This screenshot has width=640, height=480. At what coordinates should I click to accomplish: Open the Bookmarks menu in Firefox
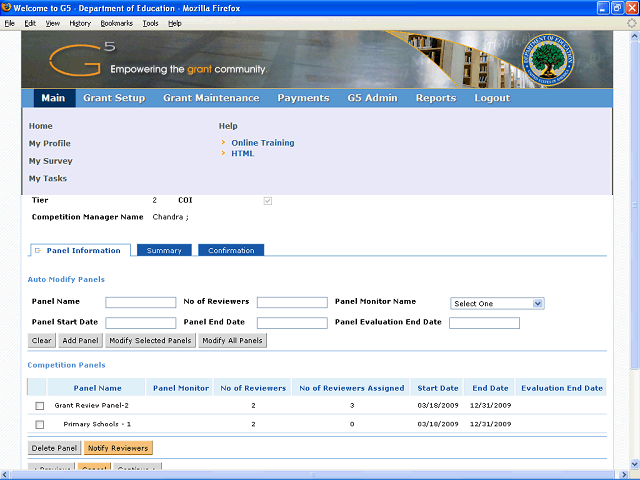tap(117, 22)
